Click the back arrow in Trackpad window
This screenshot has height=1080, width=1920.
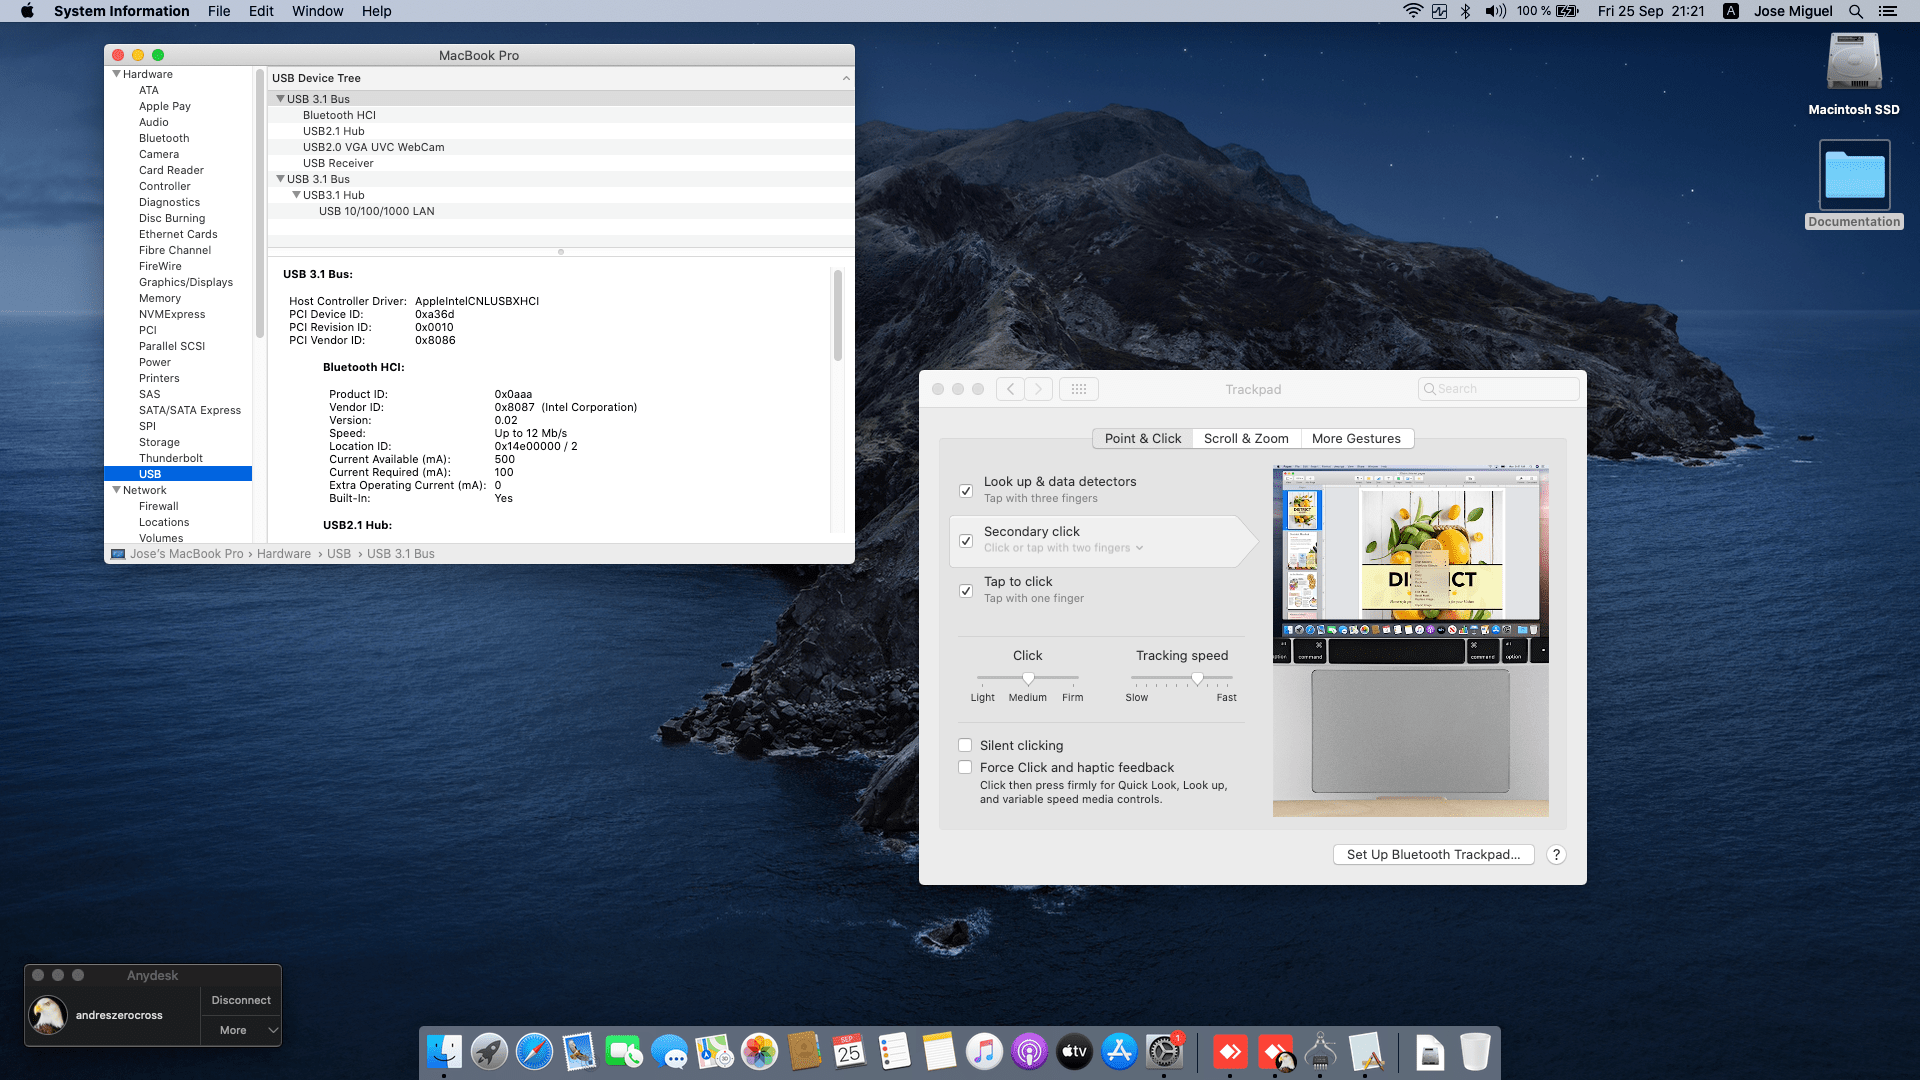(x=1010, y=389)
